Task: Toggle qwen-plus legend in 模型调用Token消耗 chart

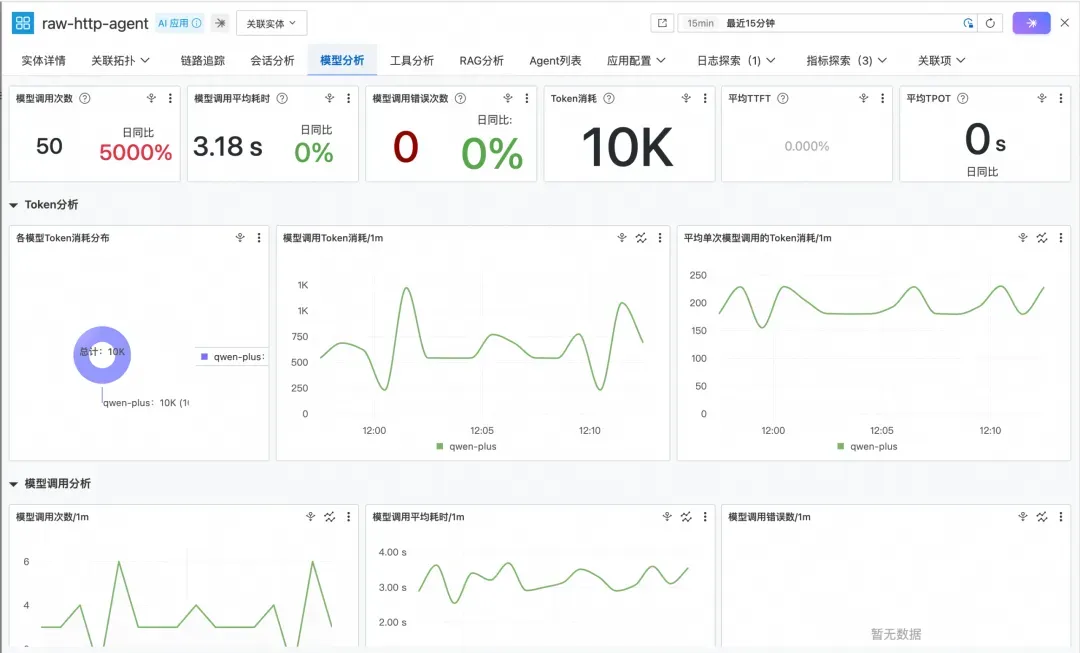Action: click(x=466, y=446)
